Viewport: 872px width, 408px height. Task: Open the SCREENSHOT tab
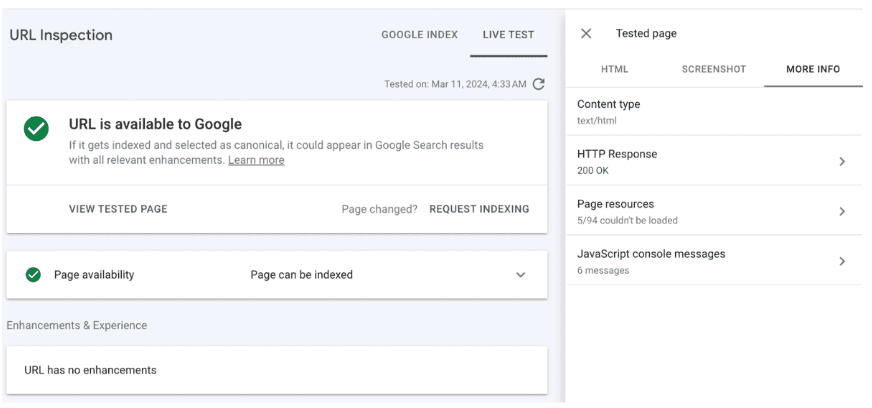coord(714,69)
